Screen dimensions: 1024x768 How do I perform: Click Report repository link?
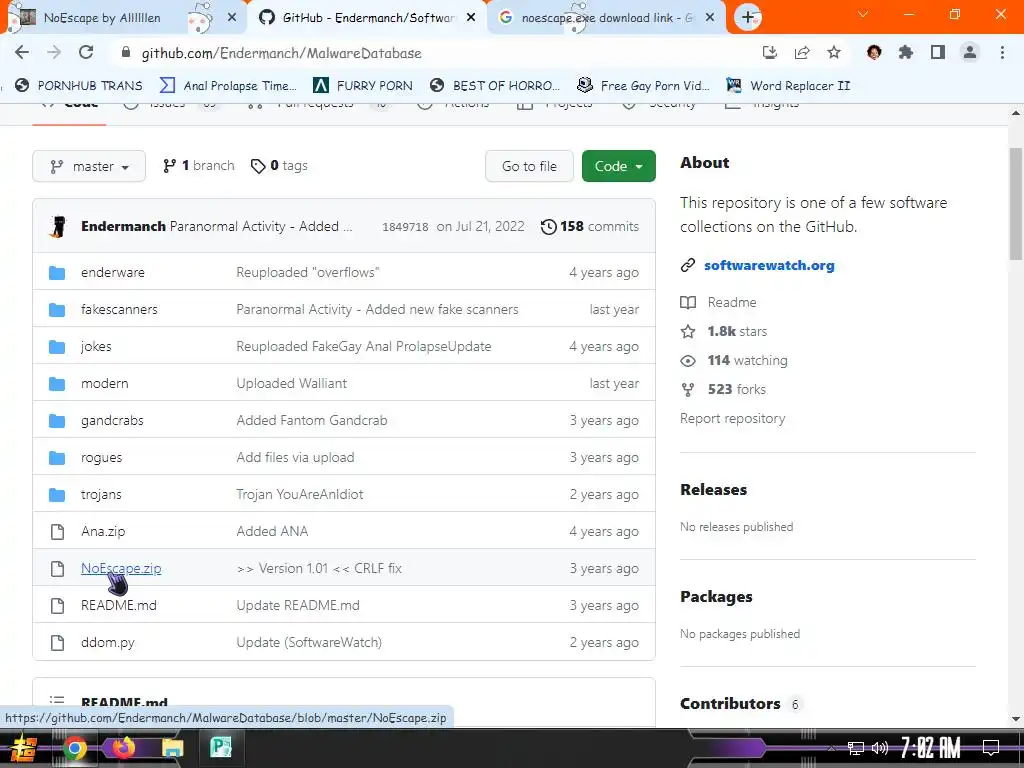click(732, 419)
